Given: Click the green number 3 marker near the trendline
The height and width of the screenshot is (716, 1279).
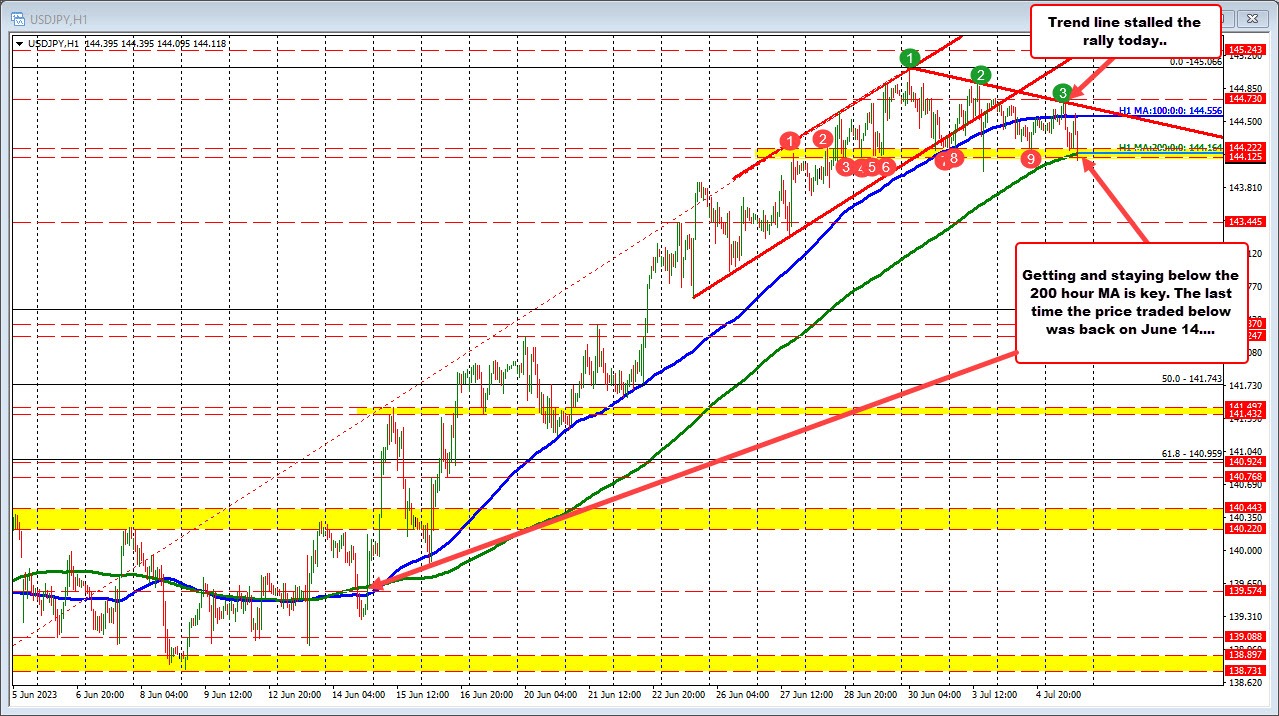Looking at the screenshot, I should coord(1062,93).
